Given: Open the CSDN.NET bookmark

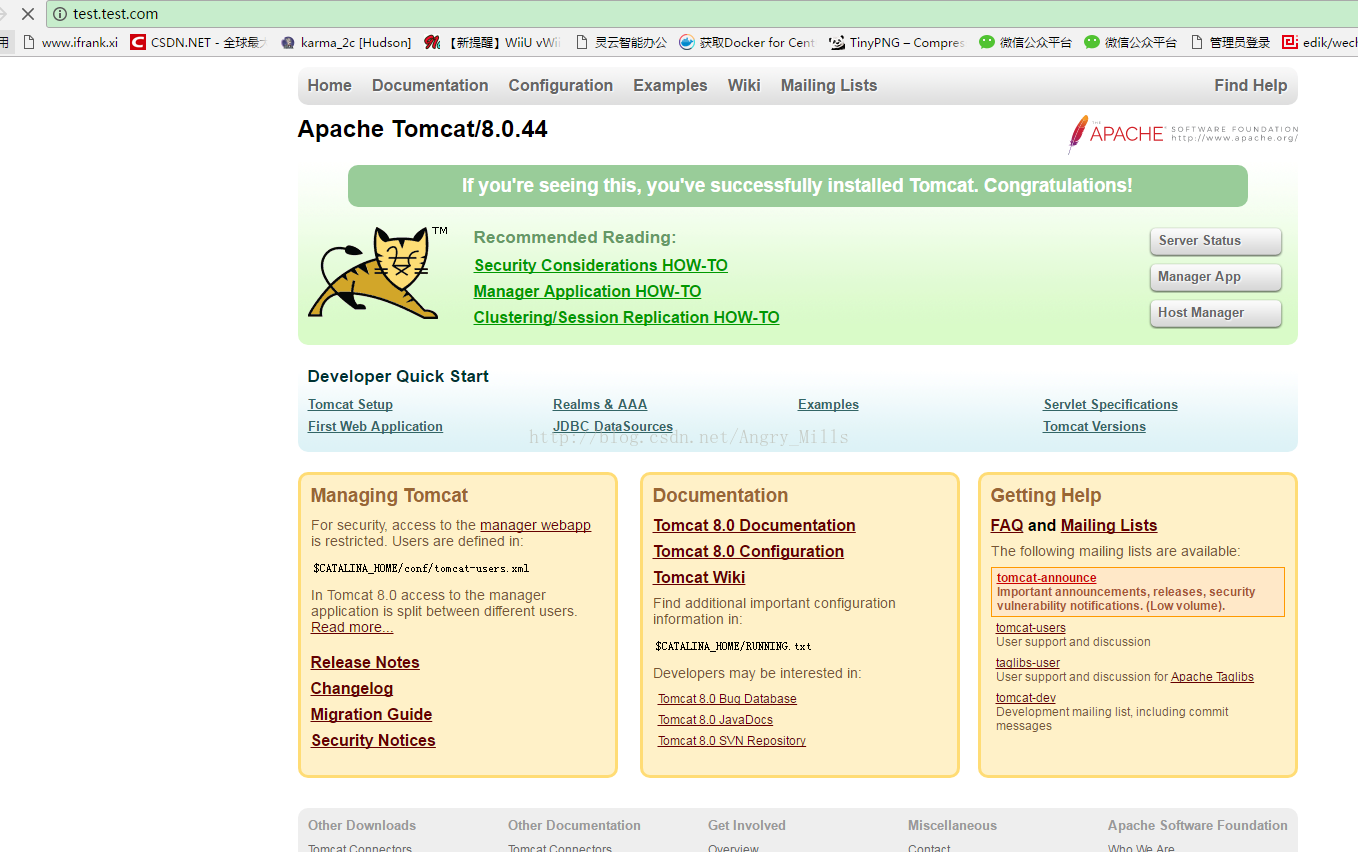Looking at the screenshot, I should click(198, 42).
